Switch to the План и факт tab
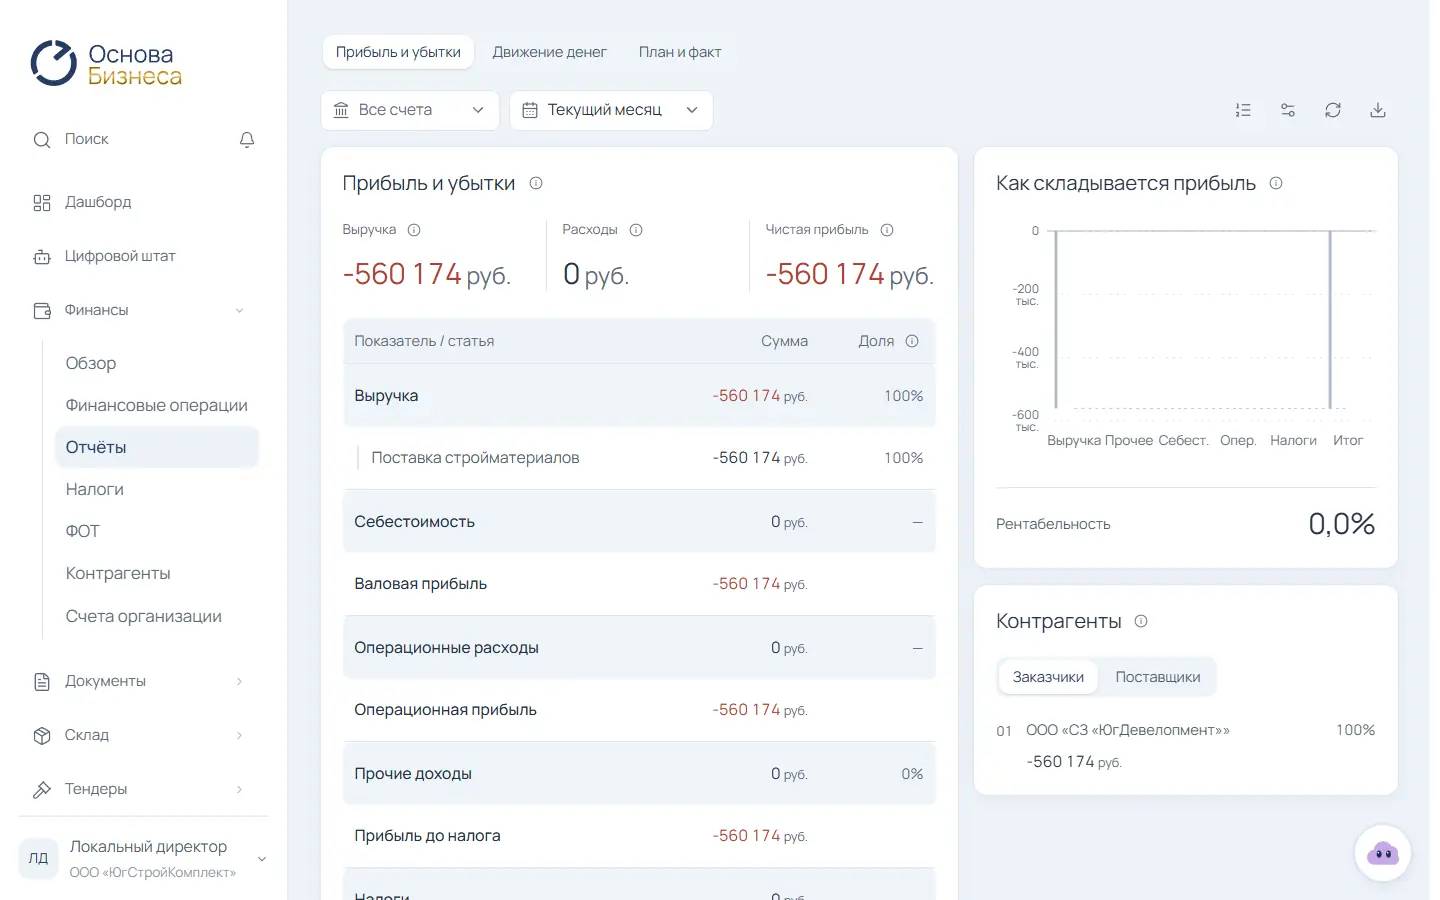Screen dimensions: 1440x900 680,52
